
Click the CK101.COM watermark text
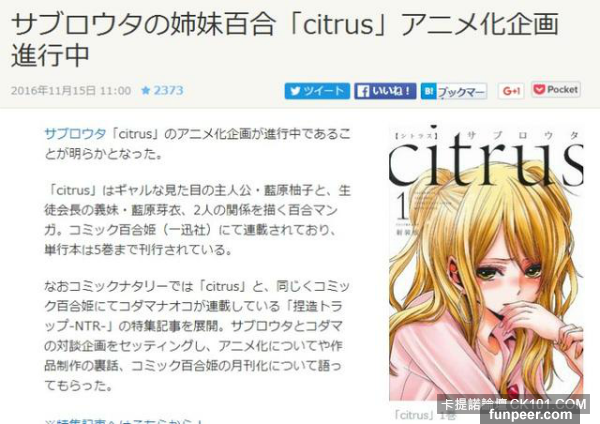coord(547,404)
